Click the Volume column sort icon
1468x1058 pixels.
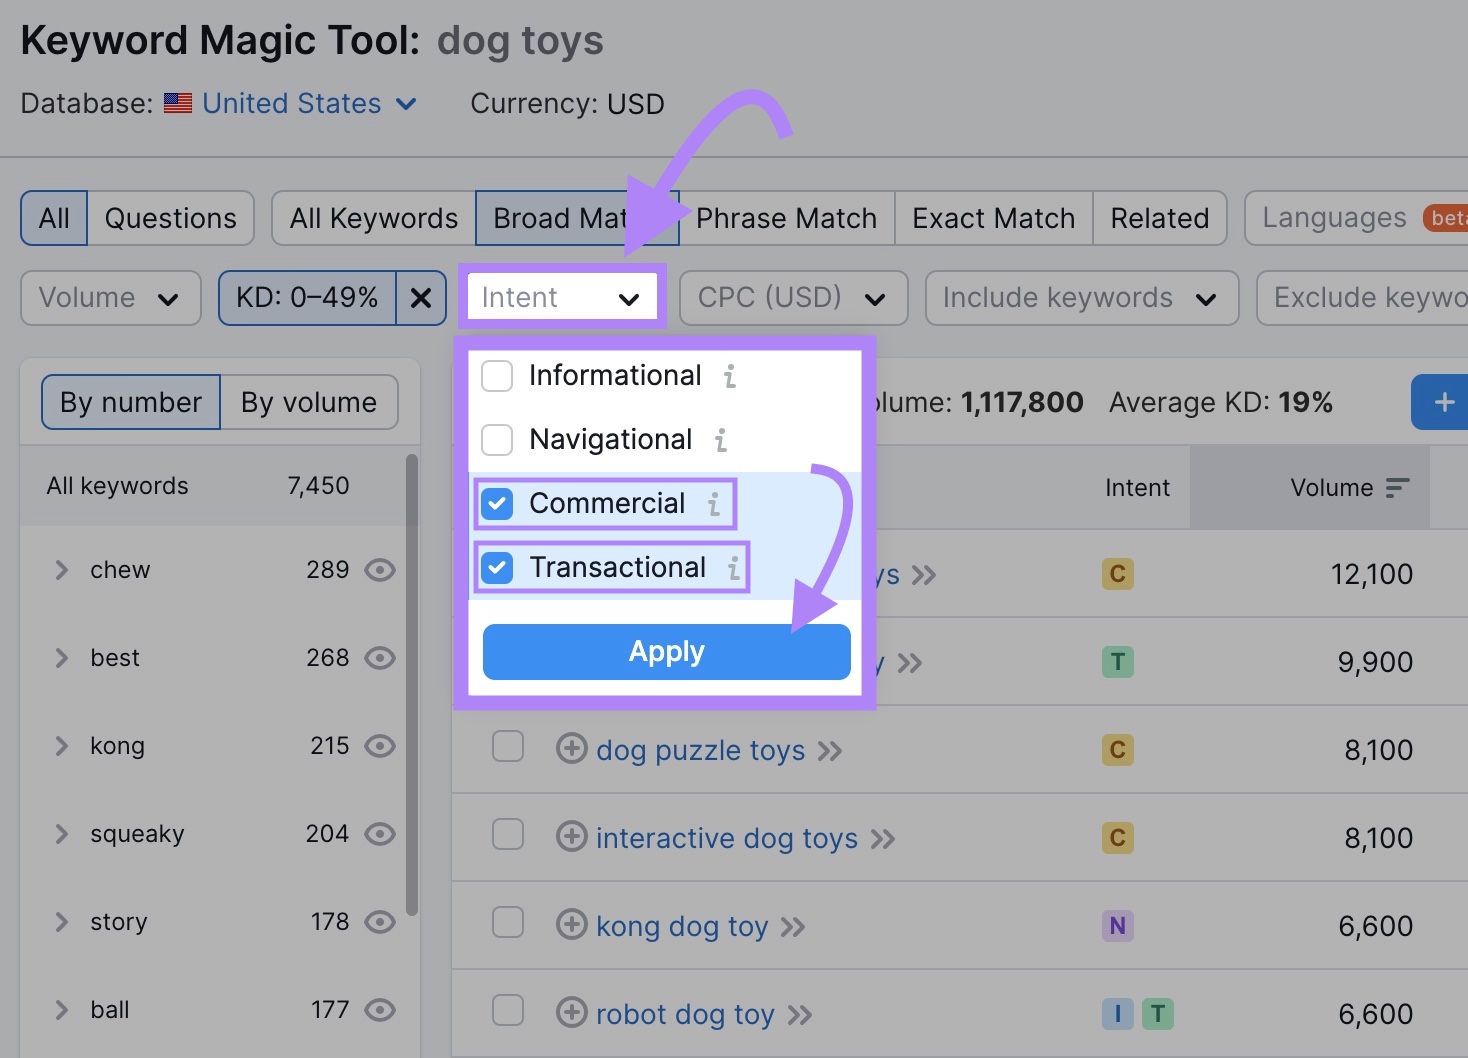click(x=1396, y=487)
